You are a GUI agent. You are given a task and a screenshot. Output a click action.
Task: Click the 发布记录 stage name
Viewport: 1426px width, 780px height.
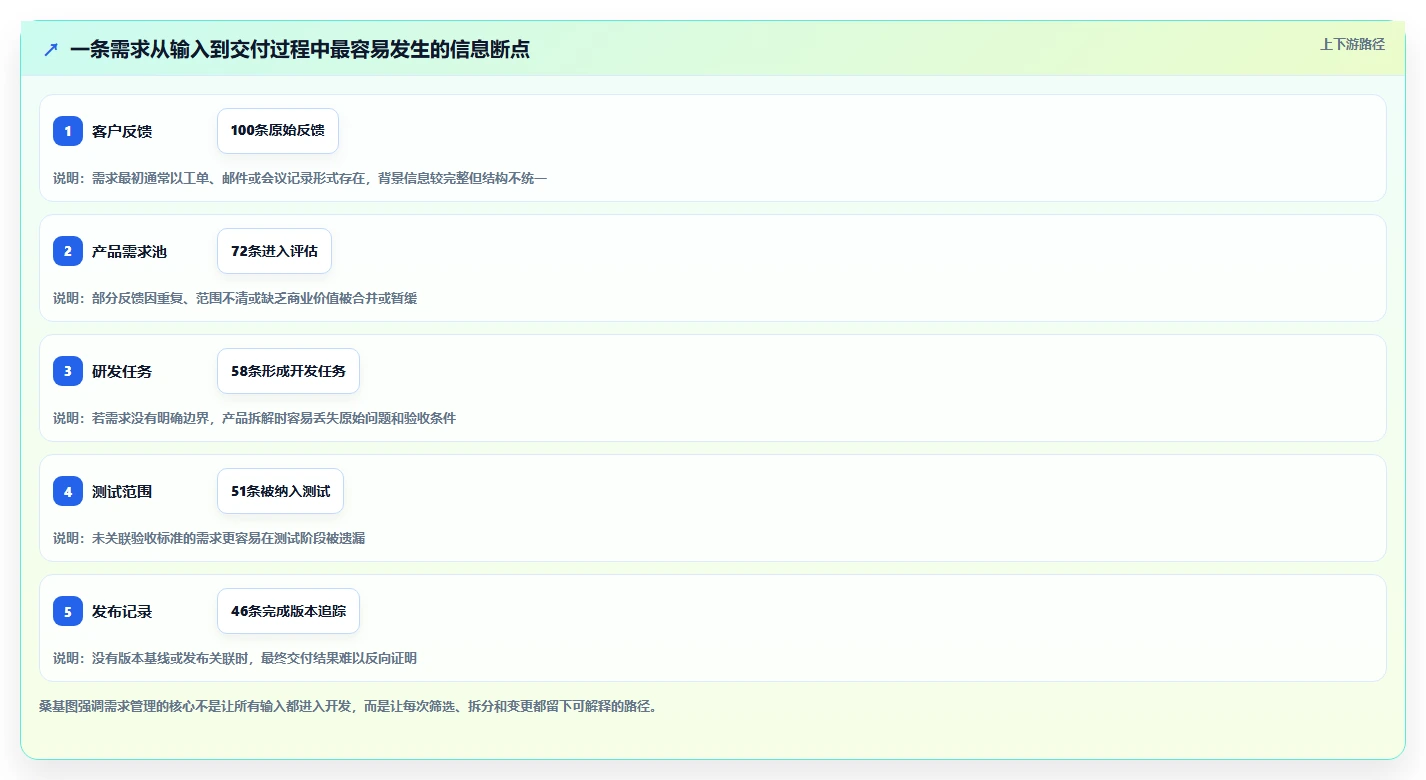tap(122, 611)
